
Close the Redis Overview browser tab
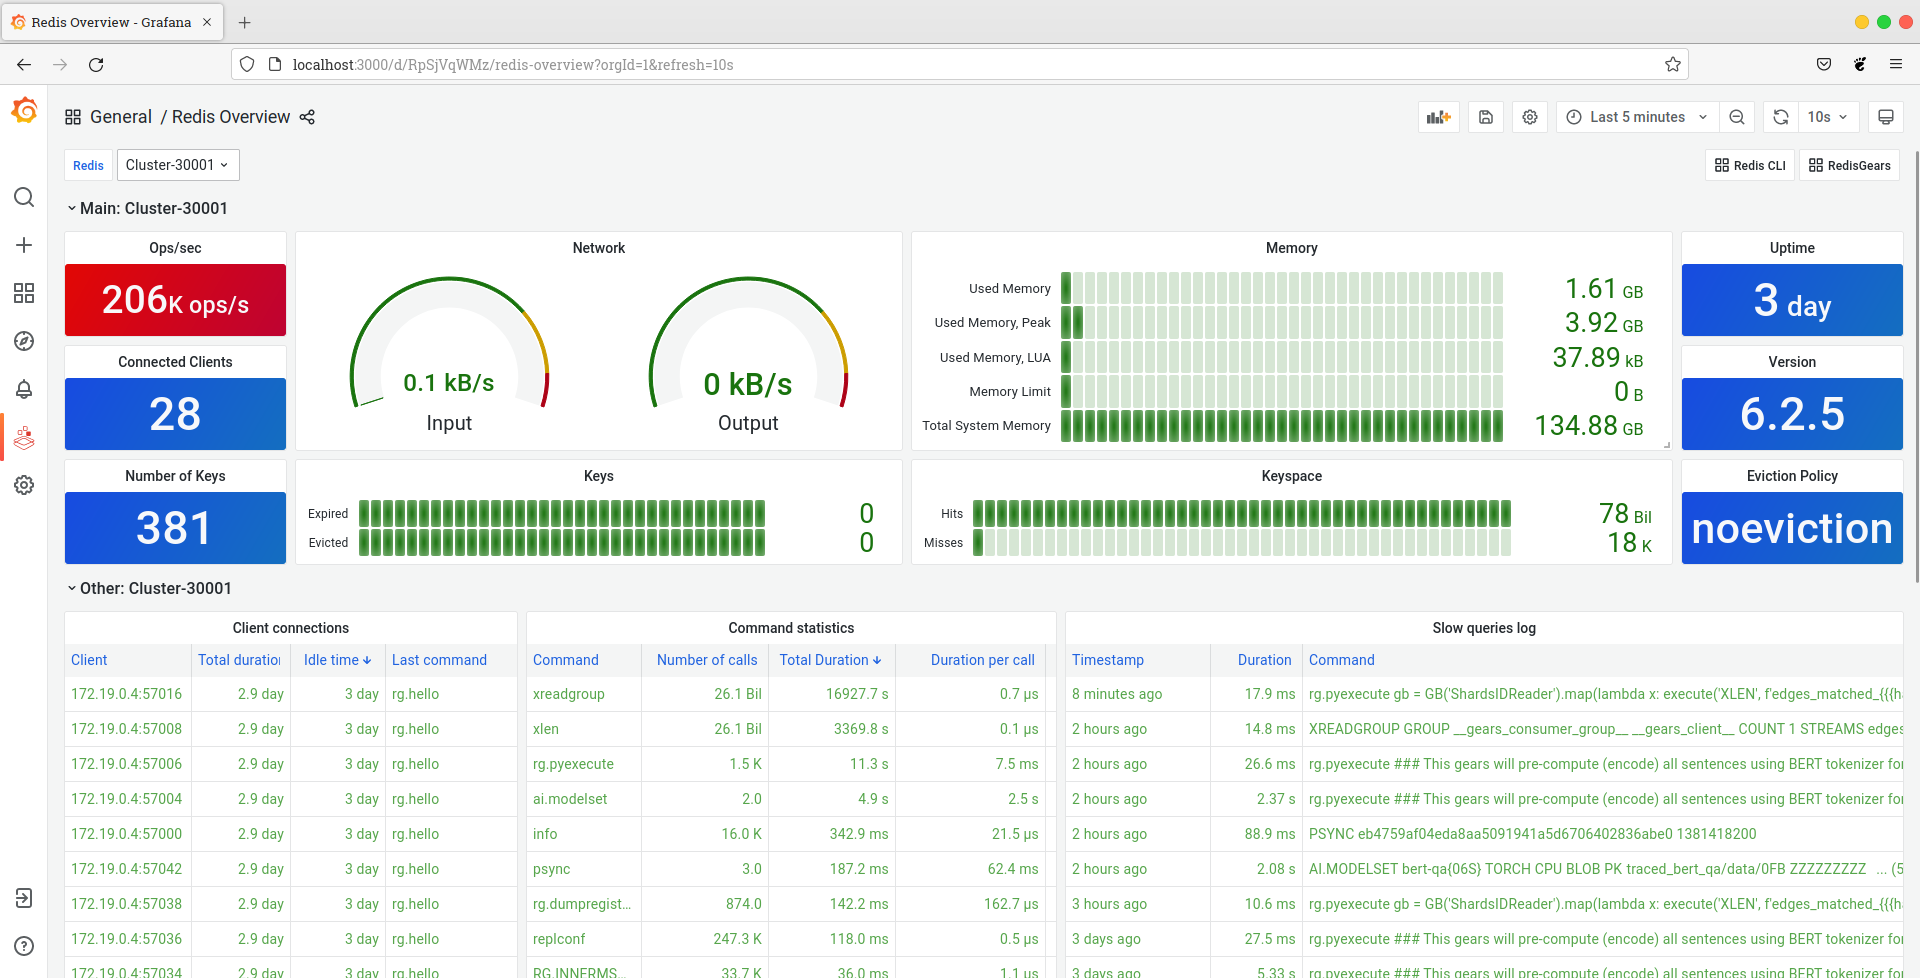207,22
